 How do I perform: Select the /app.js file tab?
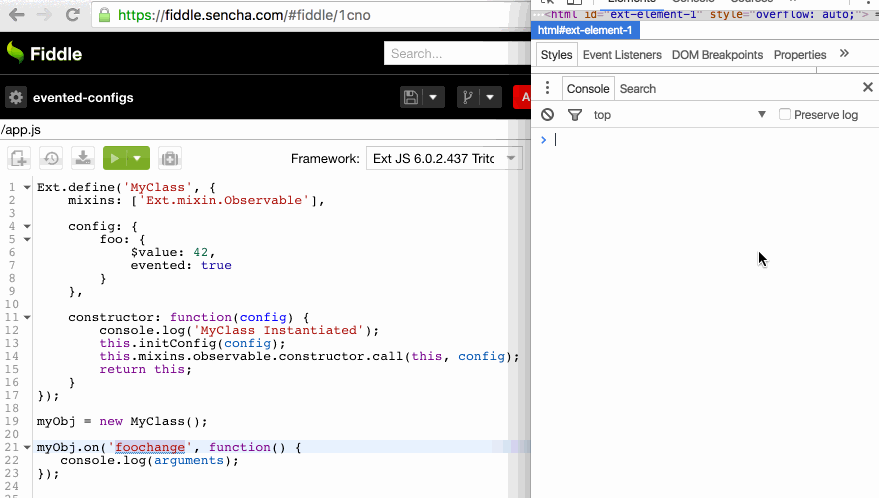(21, 130)
